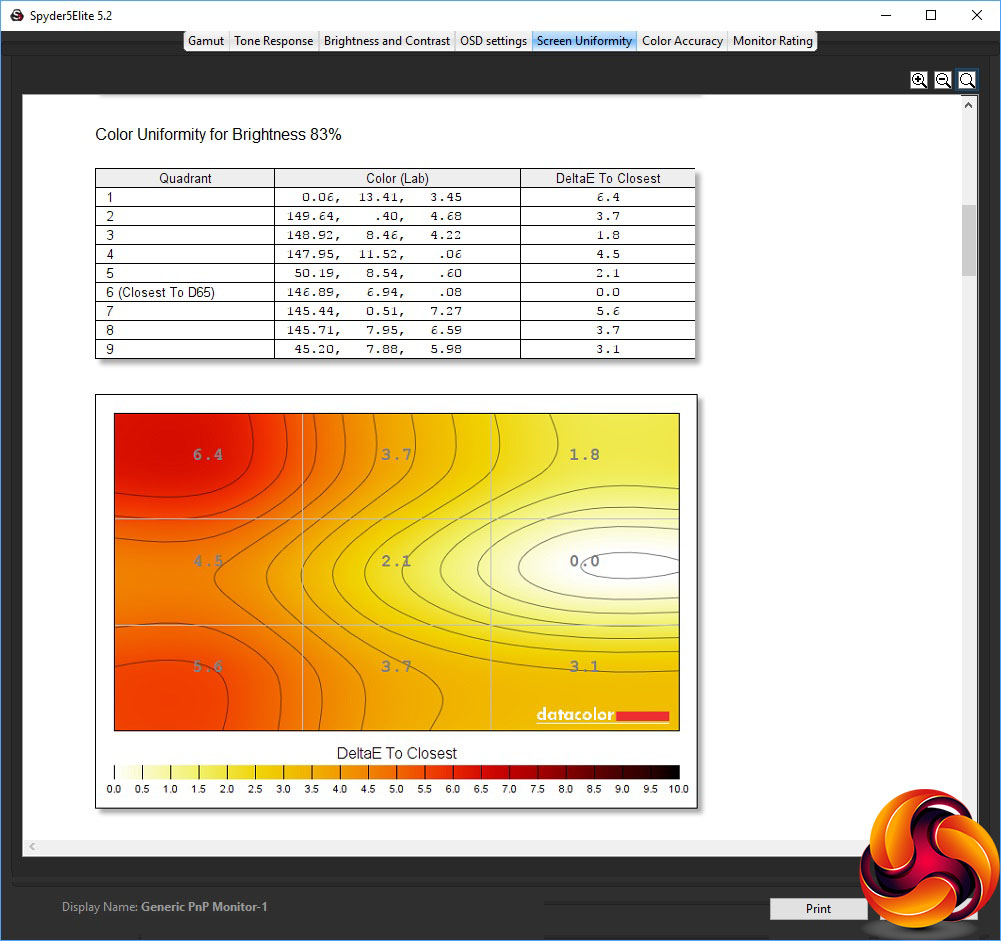Image resolution: width=1001 pixels, height=941 pixels.
Task: Go to the OSD settings tab
Action: pos(493,41)
